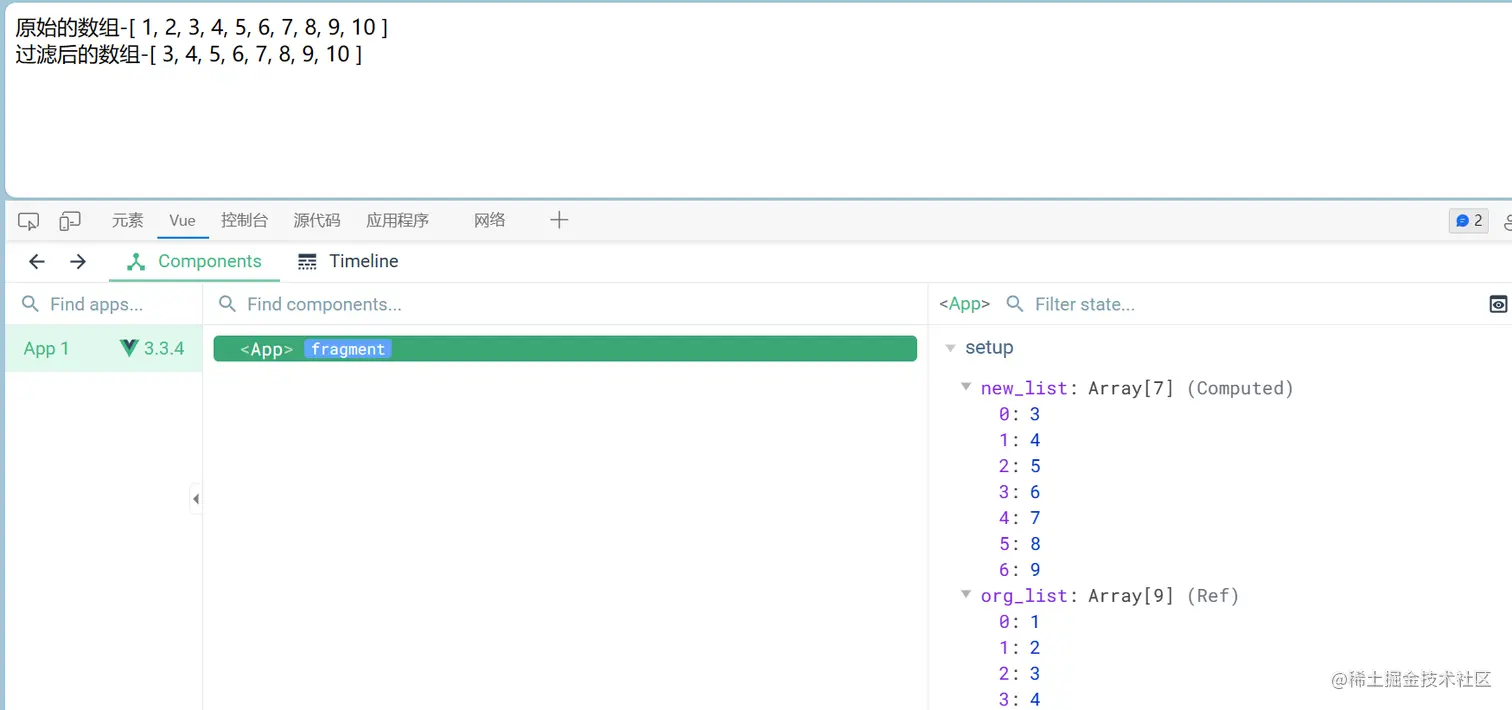
Task: Collapse the org_list array
Action: pos(966,594)
